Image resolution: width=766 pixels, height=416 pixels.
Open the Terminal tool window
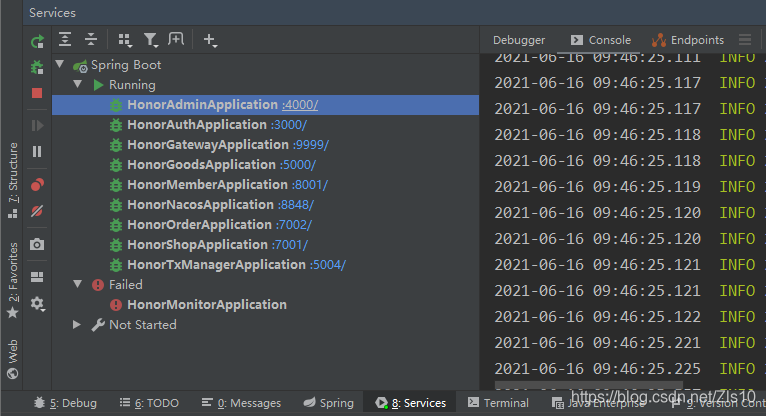tap(498, 403)
